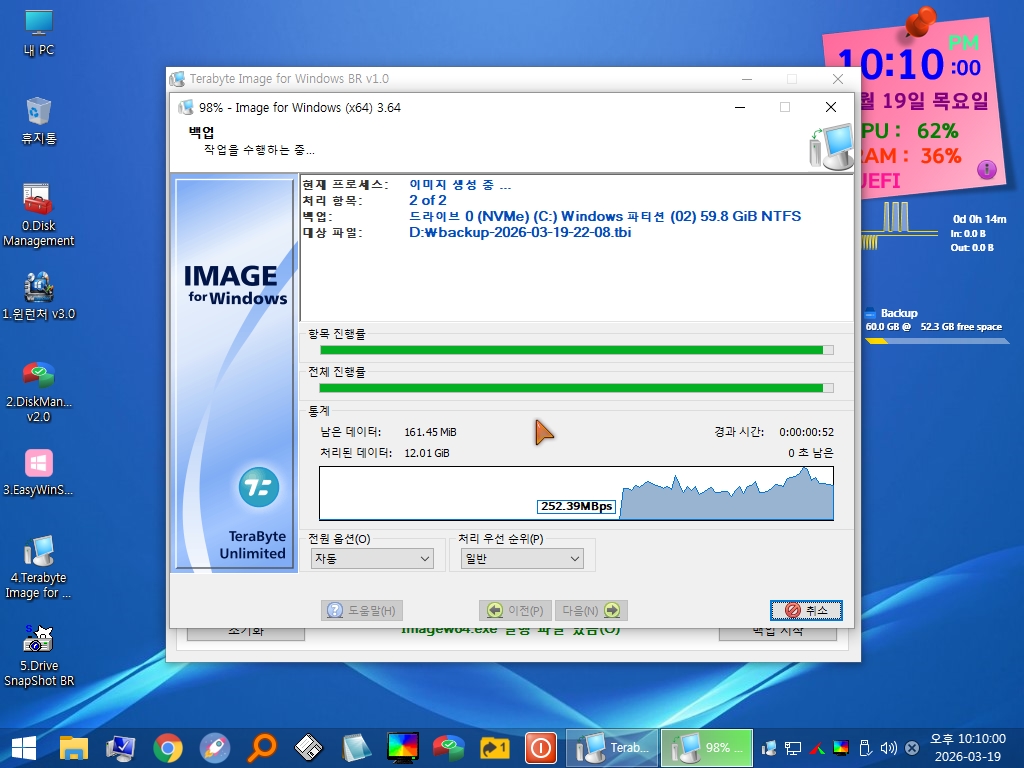1024x768 pixels.
Task: Click the 항목 진행률 progress bar
Action: point(577,350)
